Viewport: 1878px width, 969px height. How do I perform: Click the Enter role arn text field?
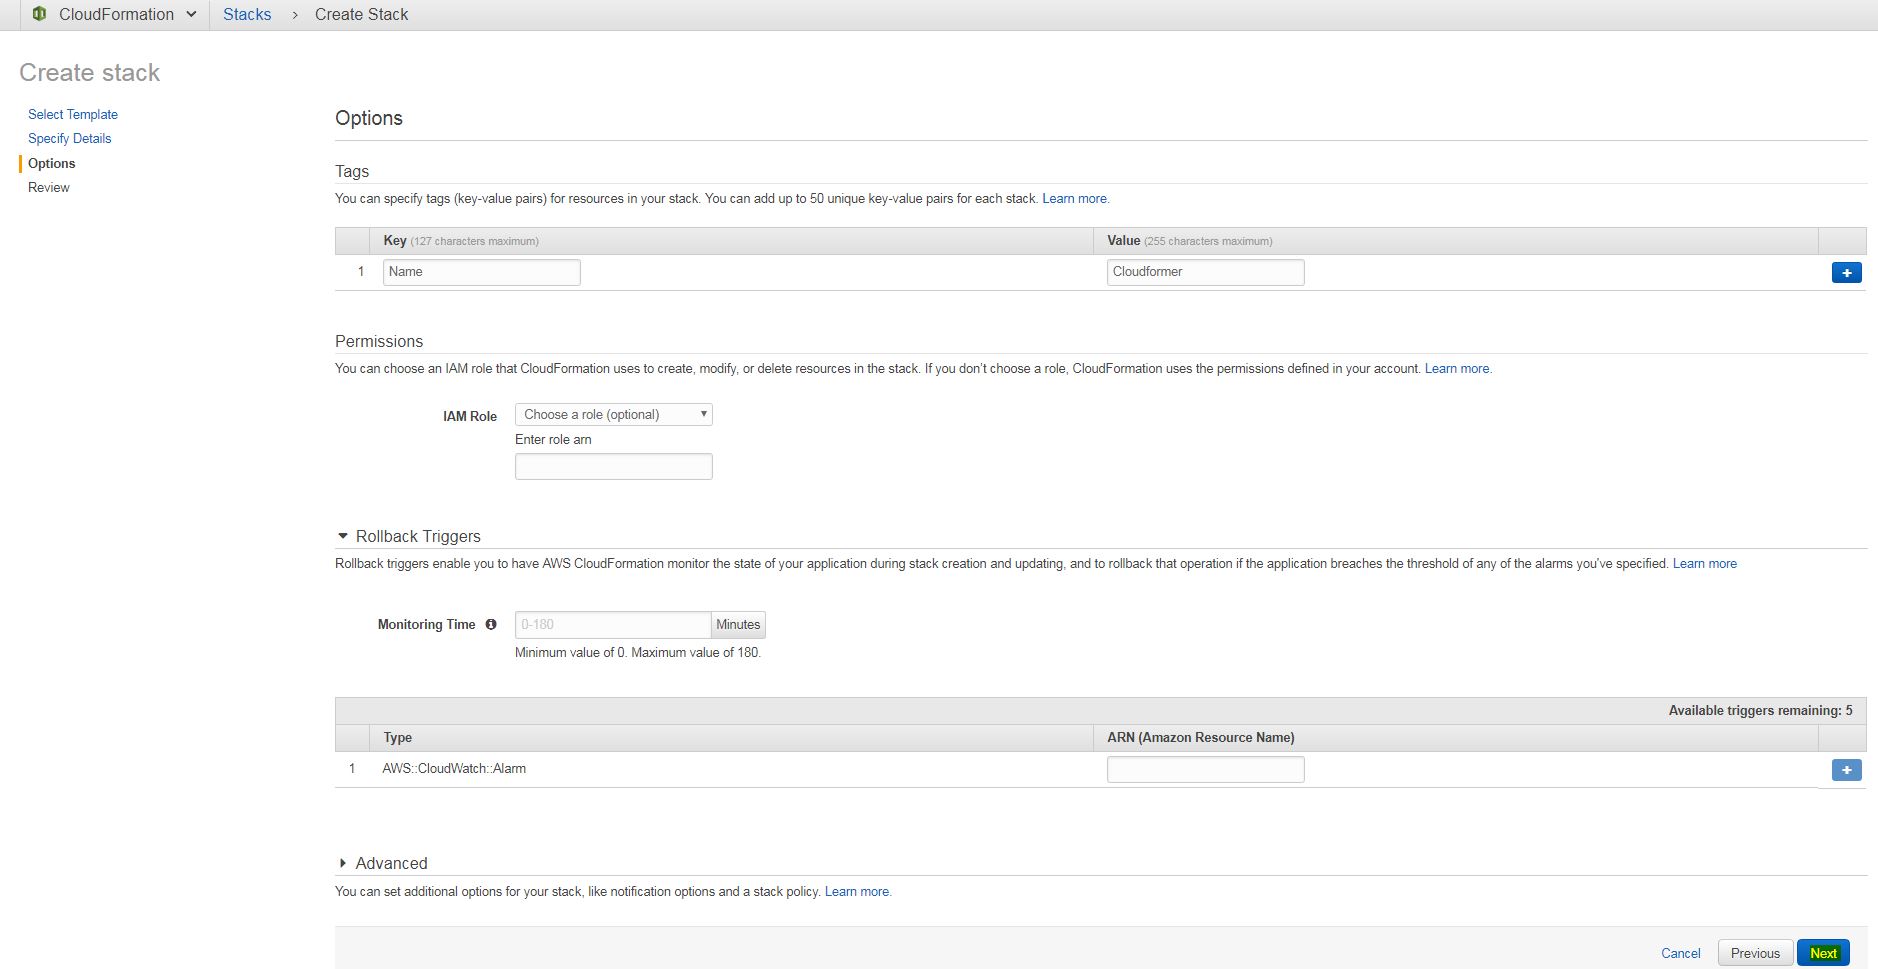click(x=613, y=467)
